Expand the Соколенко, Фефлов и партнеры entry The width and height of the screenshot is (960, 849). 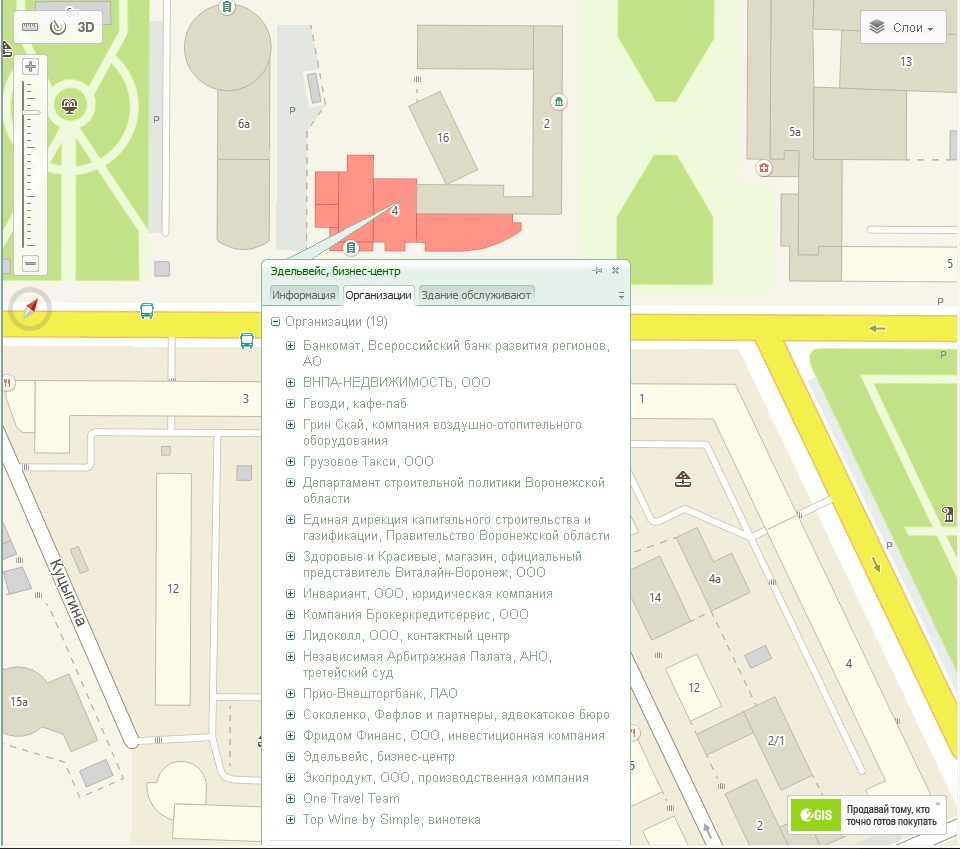[291, 714]
